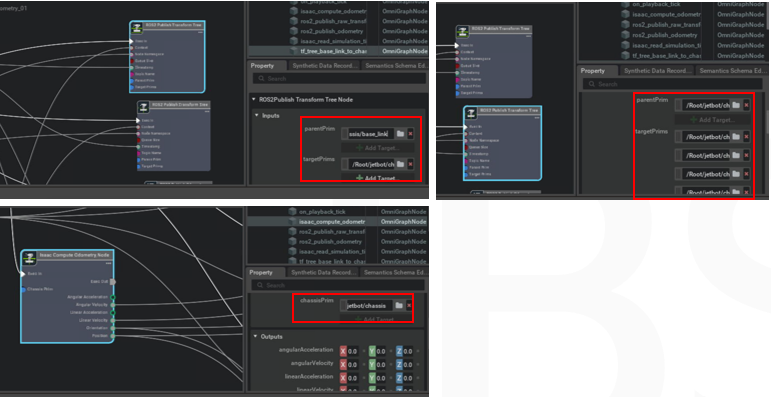Click cube icon of highlighted tf_tree_base_link_to_chas row
The width and height of the screenshot is (771, 397).
point(294,51)
